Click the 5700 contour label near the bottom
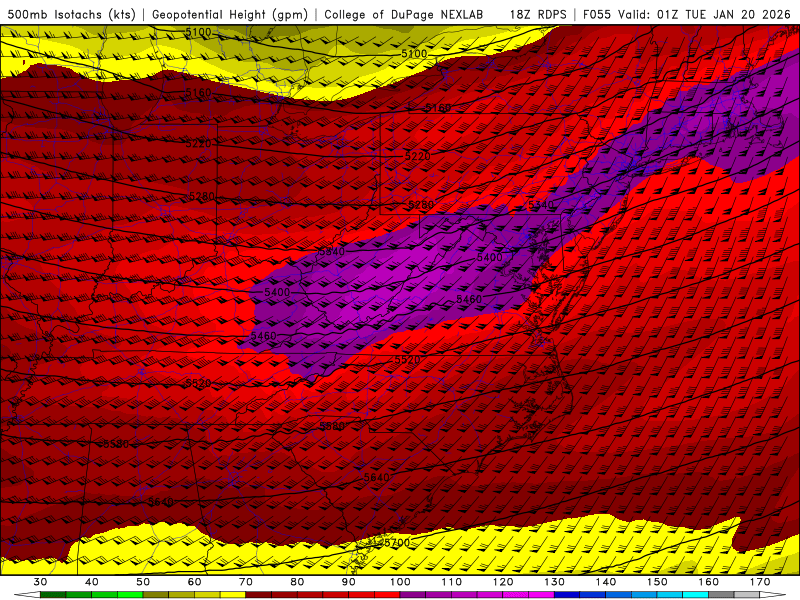Screen dimensions: 800x600 pyautogui.click(x=397, y=542)
